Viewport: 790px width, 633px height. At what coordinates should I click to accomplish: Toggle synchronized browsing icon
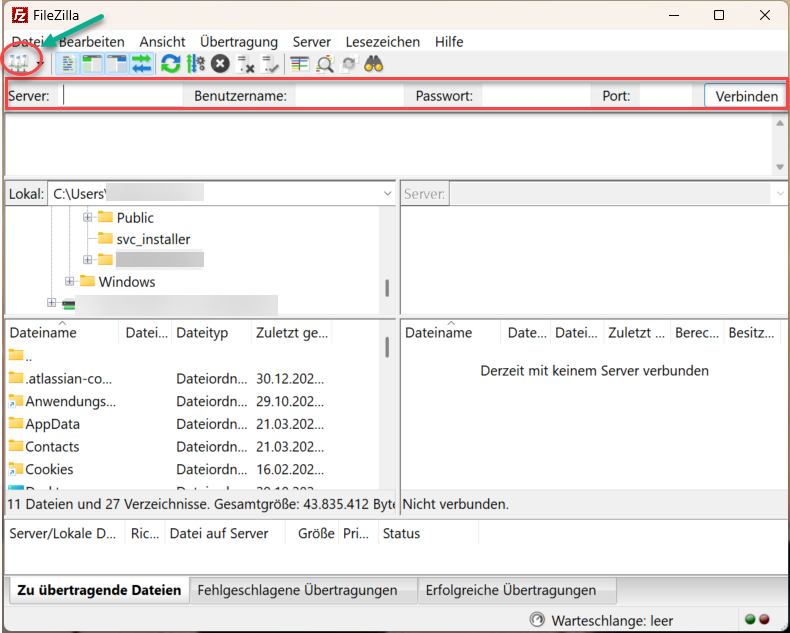tap(349, 64)
